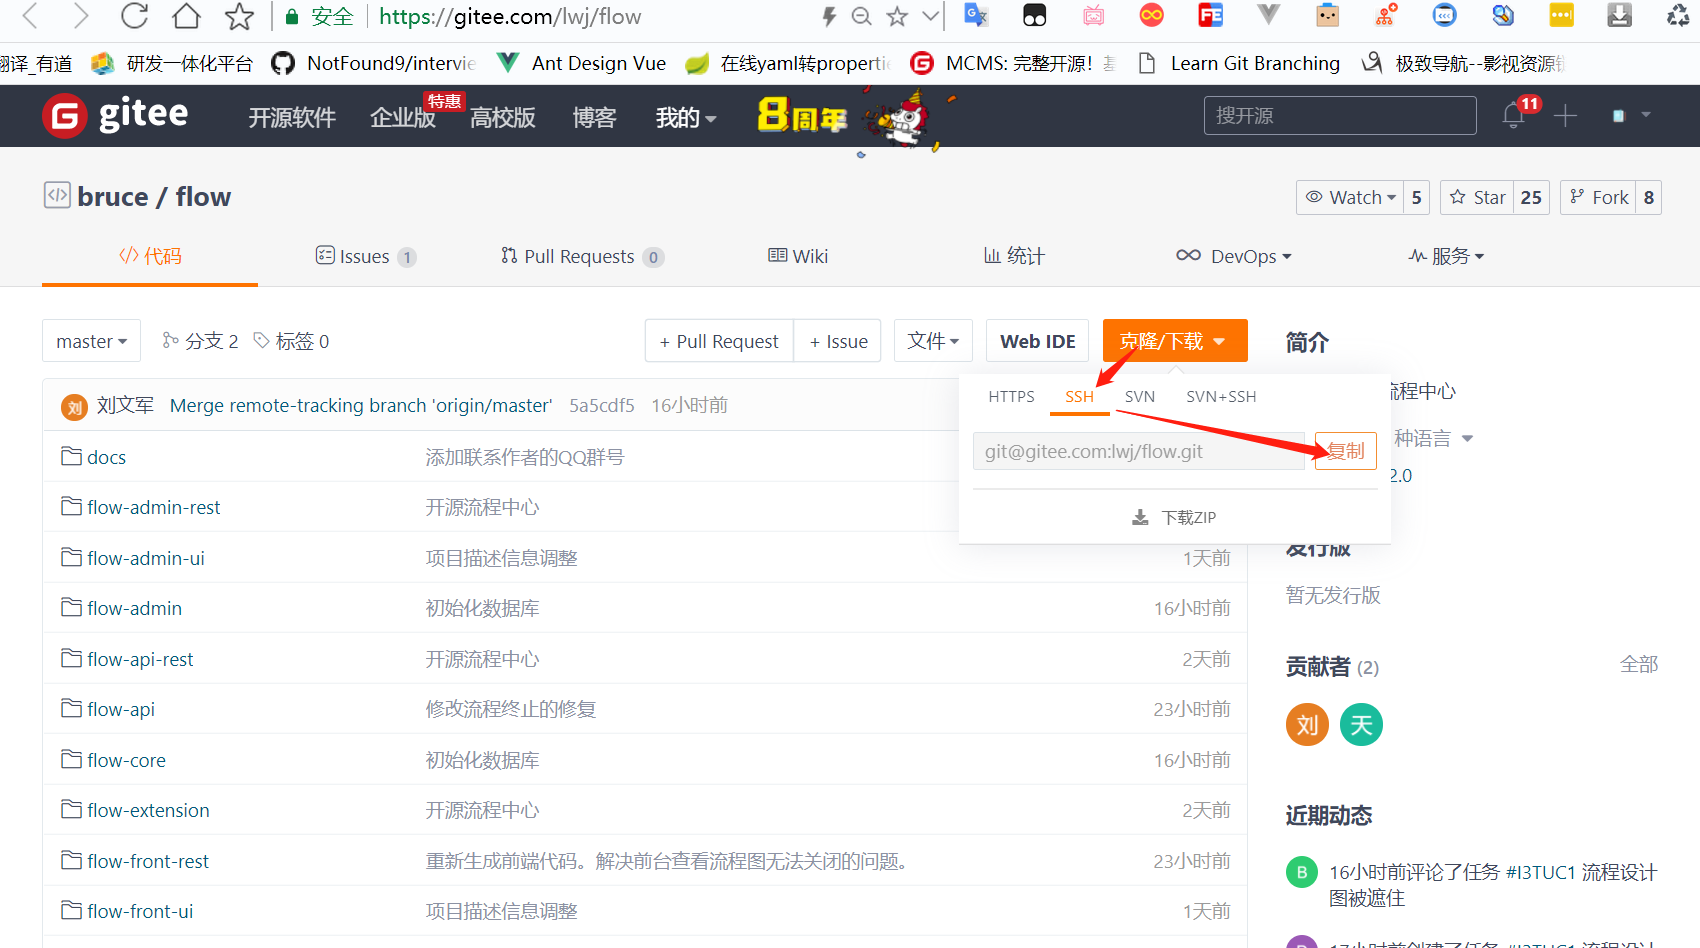Expand the Watch dropdown
The width and height of the screenshot is (1700, 948).
coord(1350,197)
